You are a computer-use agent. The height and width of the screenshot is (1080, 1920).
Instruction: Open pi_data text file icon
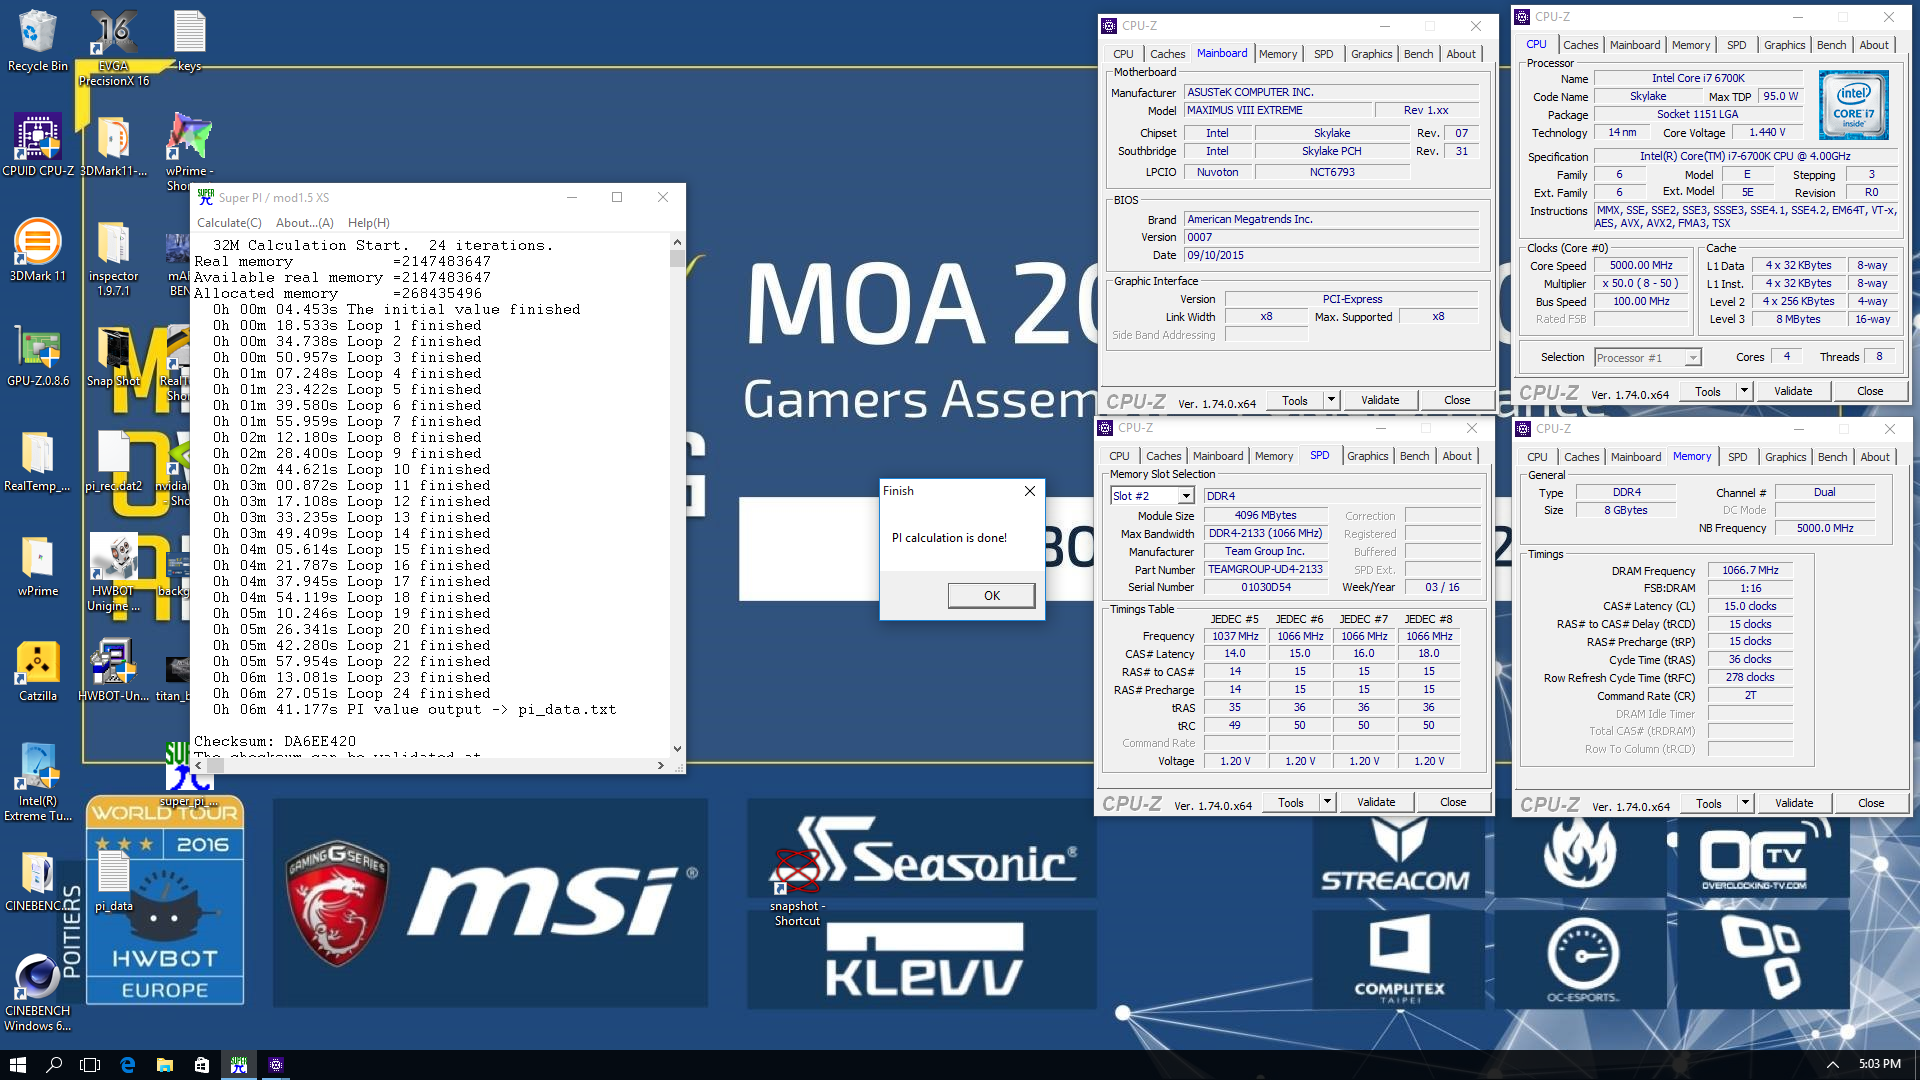point(113,880)
